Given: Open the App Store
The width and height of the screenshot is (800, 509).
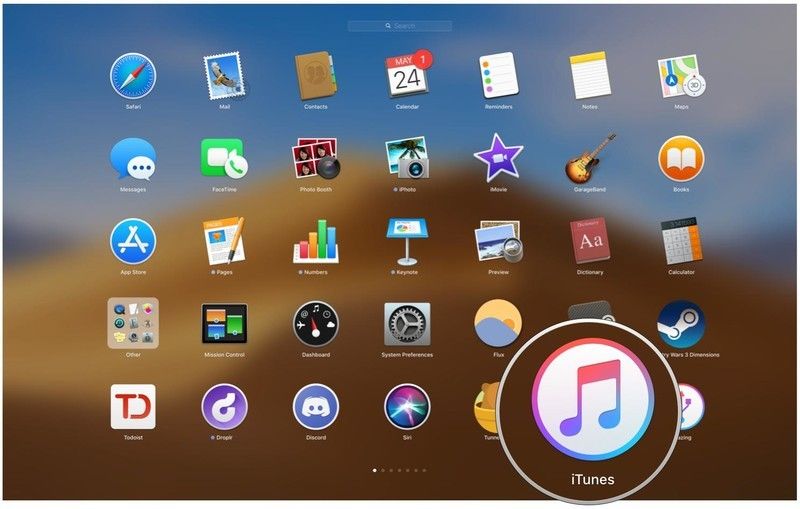Looking at the screenshot, I should tap(133, 242).
